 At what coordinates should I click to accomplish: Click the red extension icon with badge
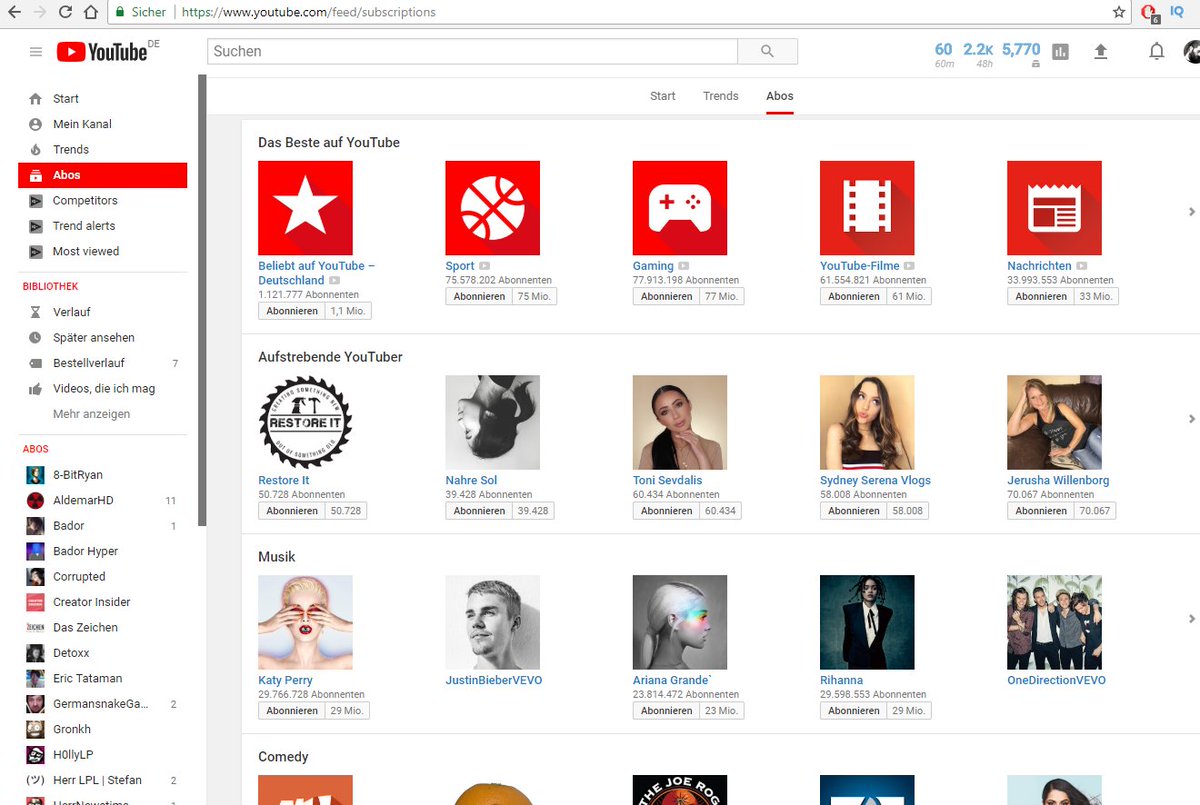tap(1149, 13)
